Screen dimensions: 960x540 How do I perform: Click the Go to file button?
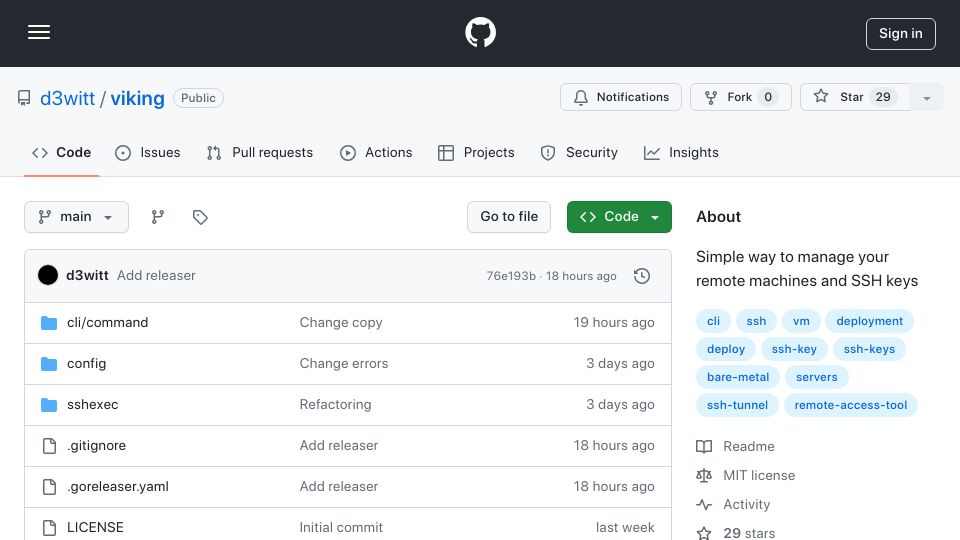pos(509,217)
